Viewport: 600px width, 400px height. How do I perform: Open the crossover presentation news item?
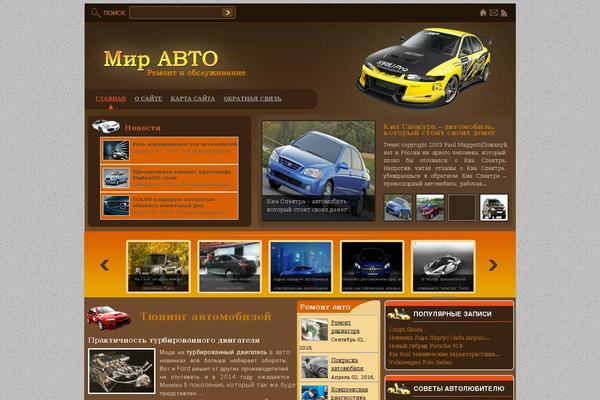coord(182,175)
